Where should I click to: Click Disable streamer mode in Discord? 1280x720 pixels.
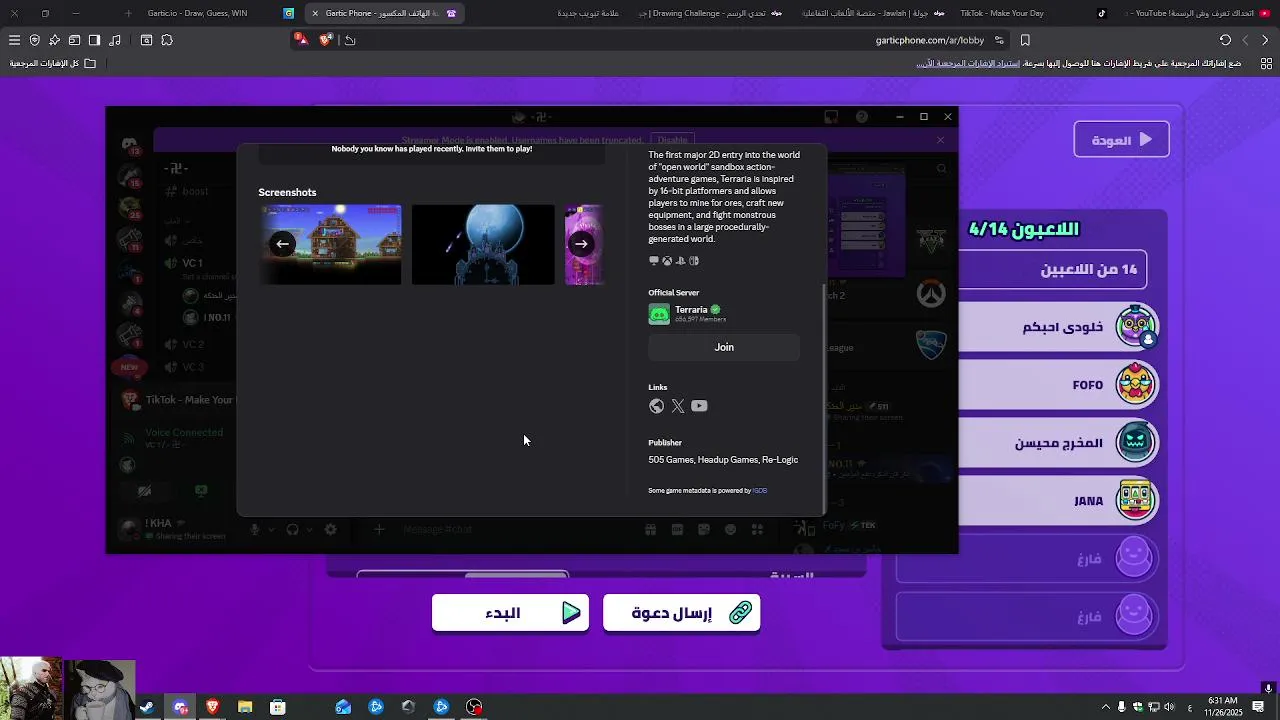pyautogui.click(x=672, y=140)
